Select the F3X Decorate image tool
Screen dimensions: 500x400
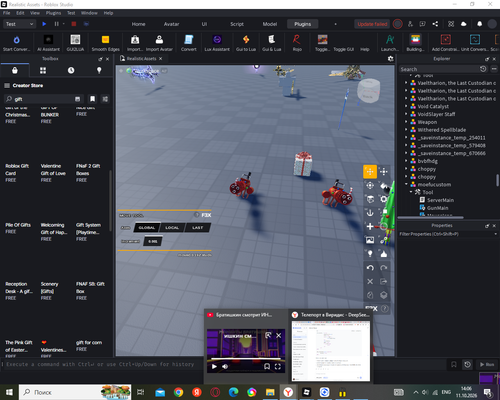[x=370, y=240]
